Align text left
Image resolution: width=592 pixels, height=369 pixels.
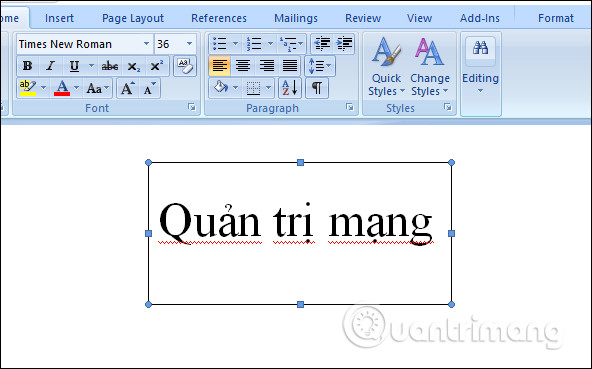(219, 66)
